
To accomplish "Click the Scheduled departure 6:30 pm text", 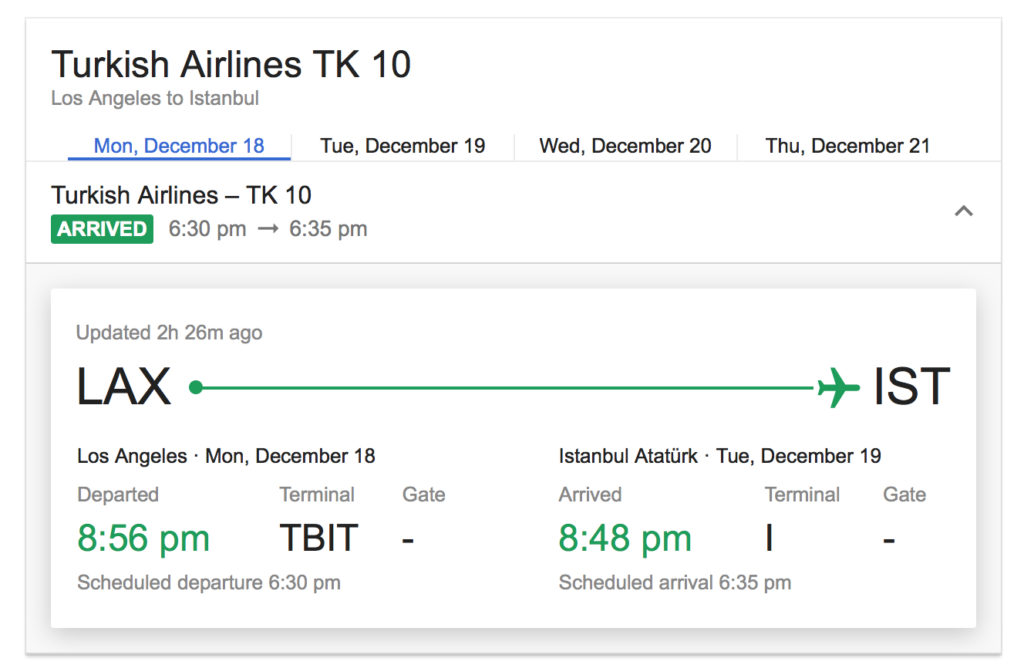I will tap(208, 582).
